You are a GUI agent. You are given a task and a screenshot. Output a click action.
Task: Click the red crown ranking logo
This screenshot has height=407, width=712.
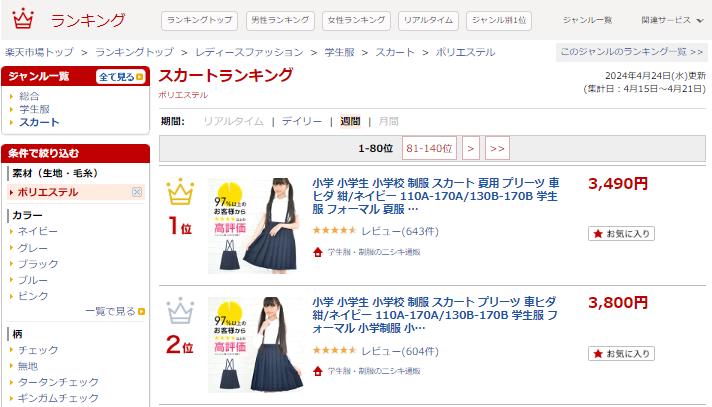coord(23,19)
